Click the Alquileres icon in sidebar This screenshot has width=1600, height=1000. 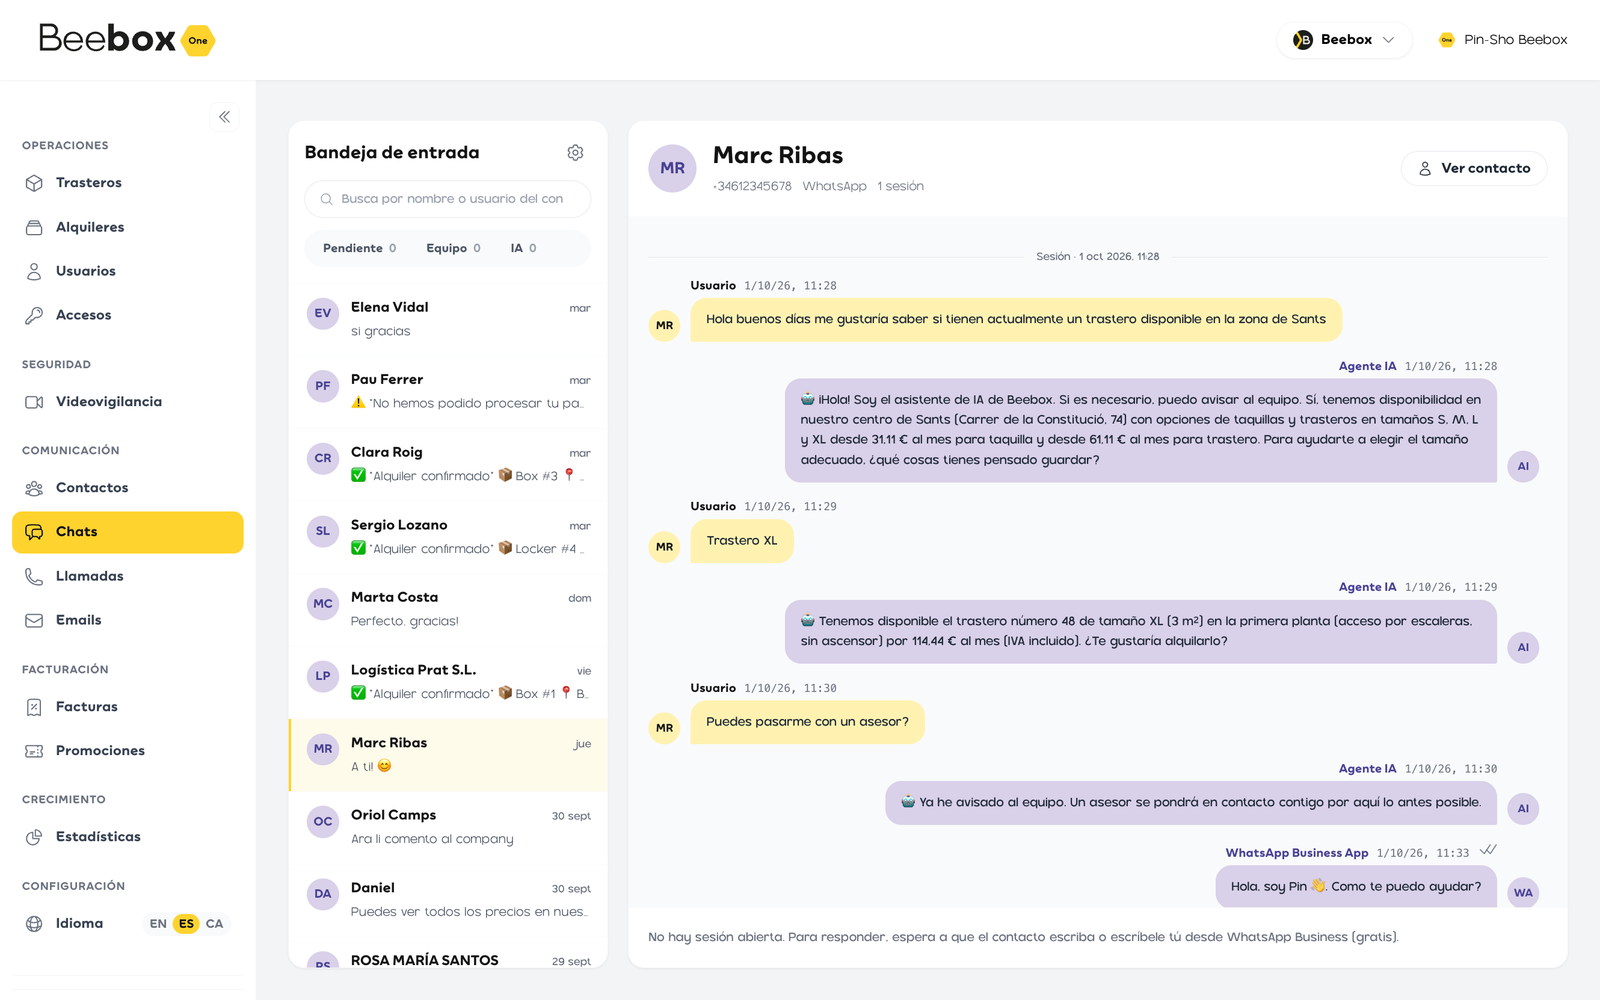tap(34, 227)
